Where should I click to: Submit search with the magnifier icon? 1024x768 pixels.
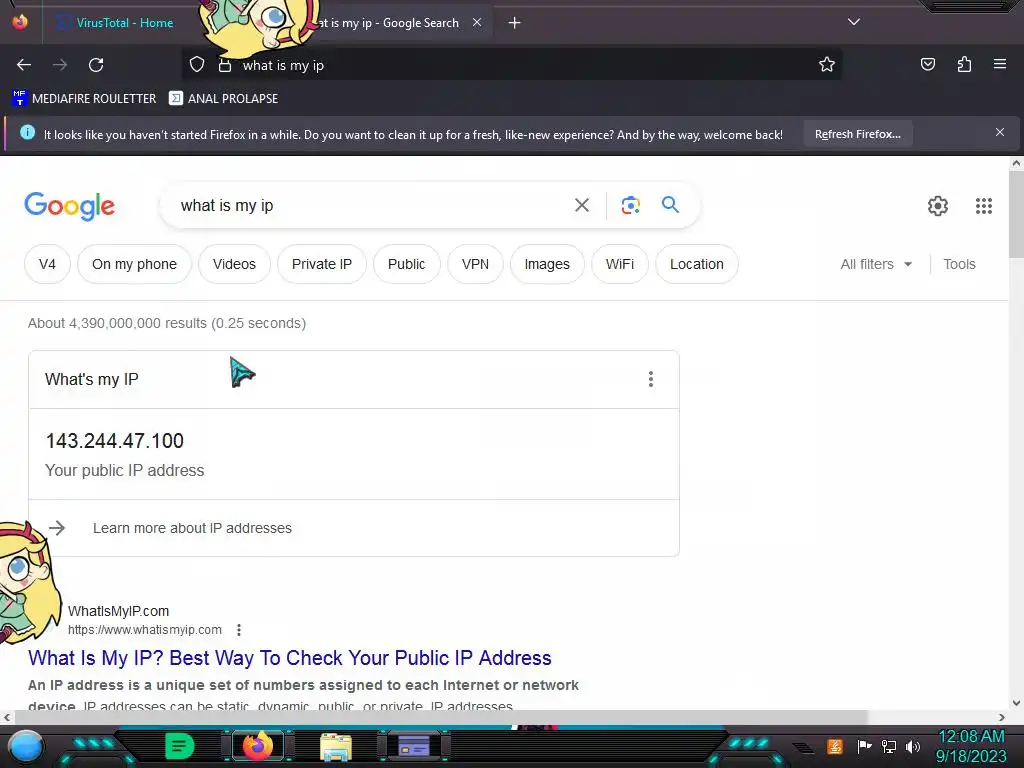(x=671, y=204)
